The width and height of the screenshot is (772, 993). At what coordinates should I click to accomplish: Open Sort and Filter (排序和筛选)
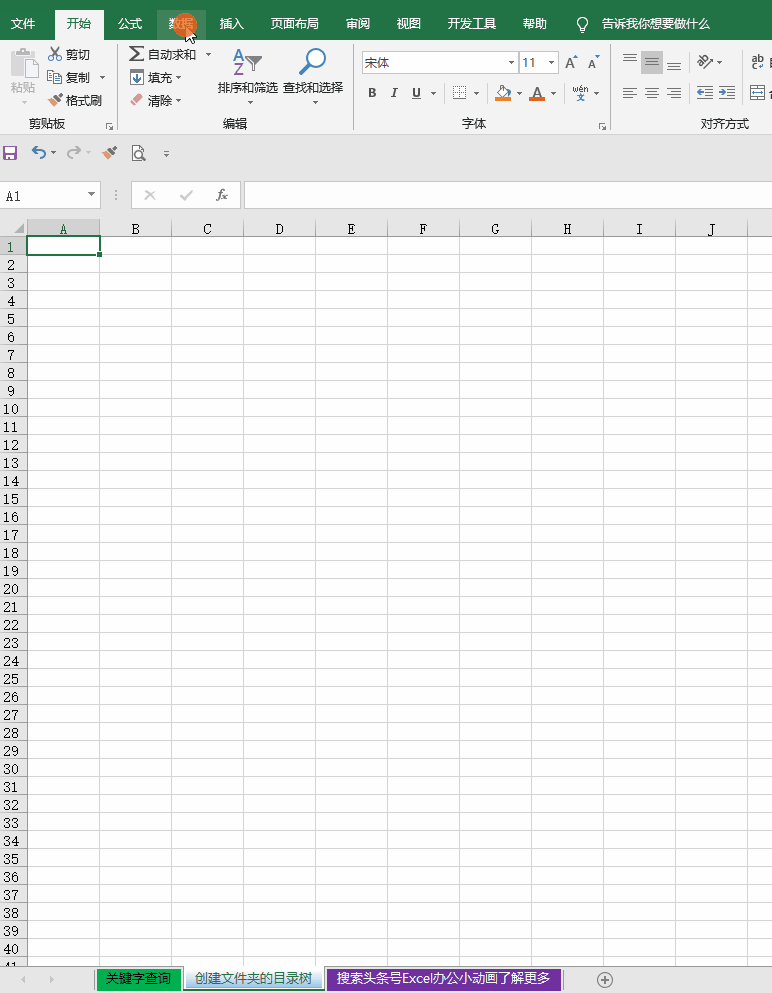[248, 76]
